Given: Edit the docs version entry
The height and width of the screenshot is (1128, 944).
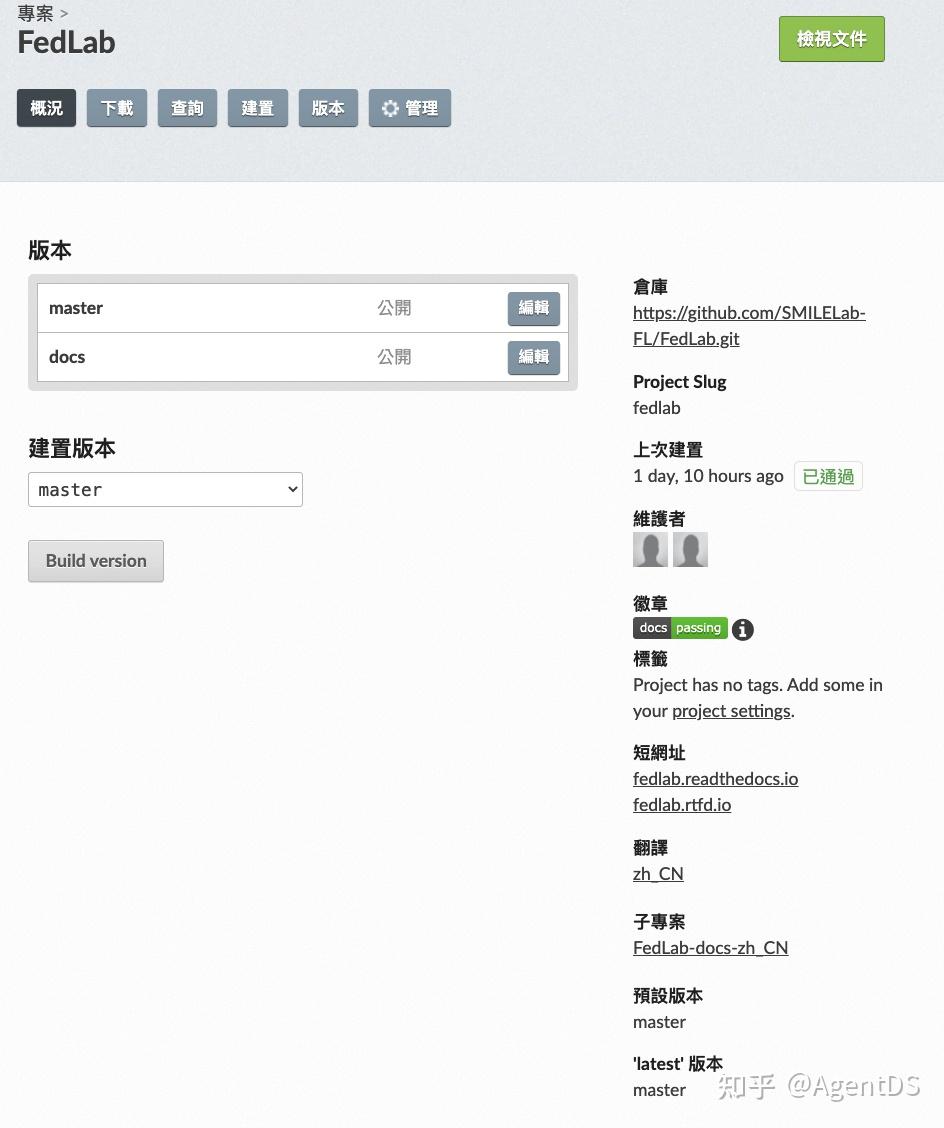Looking at the screenshot, I should click(x=533, y=357).
